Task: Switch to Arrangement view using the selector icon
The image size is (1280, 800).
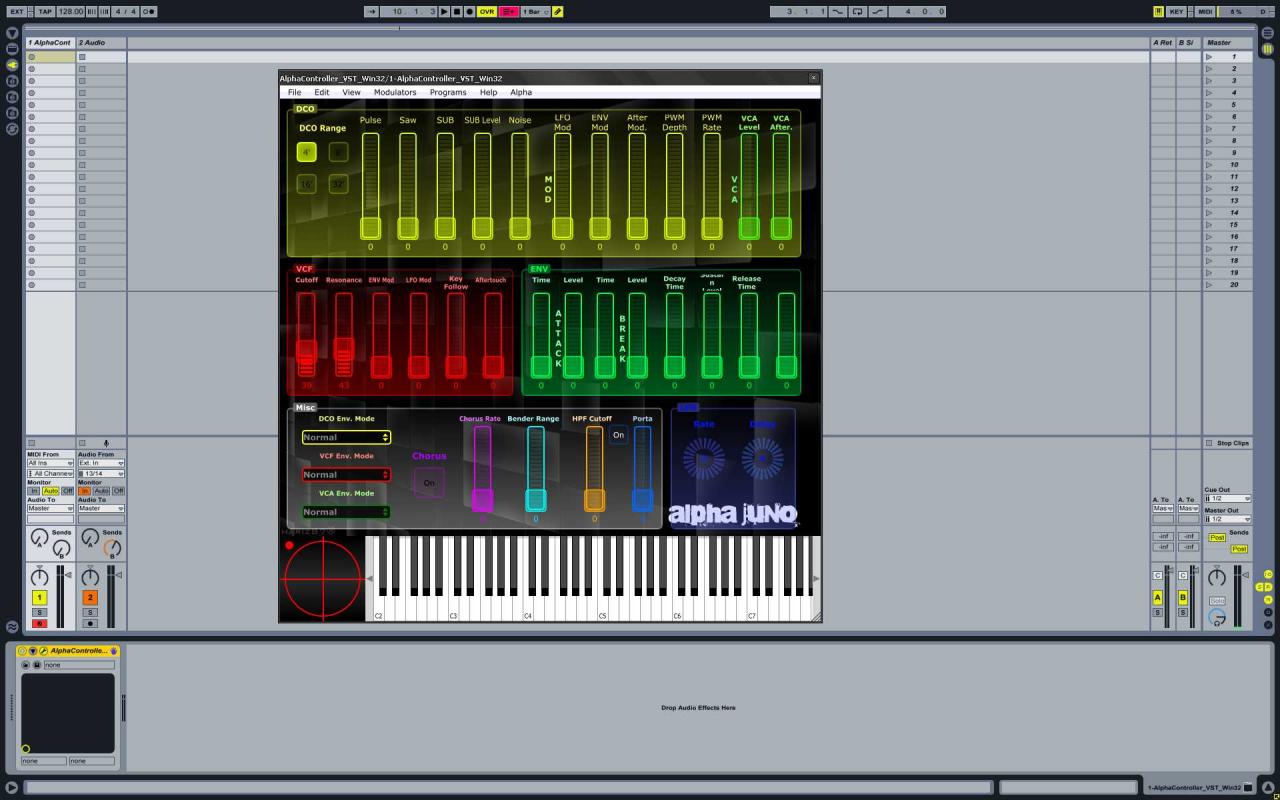Action: [1267, 33]
